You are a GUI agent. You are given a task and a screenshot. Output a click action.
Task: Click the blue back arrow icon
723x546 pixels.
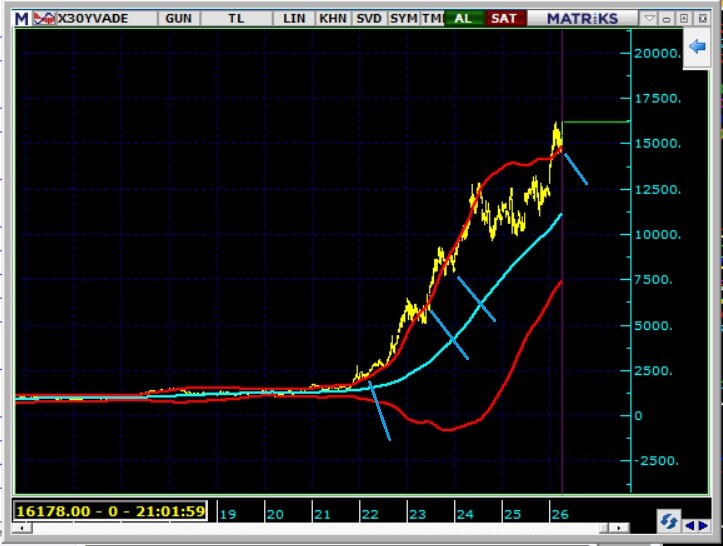(697, 46)
